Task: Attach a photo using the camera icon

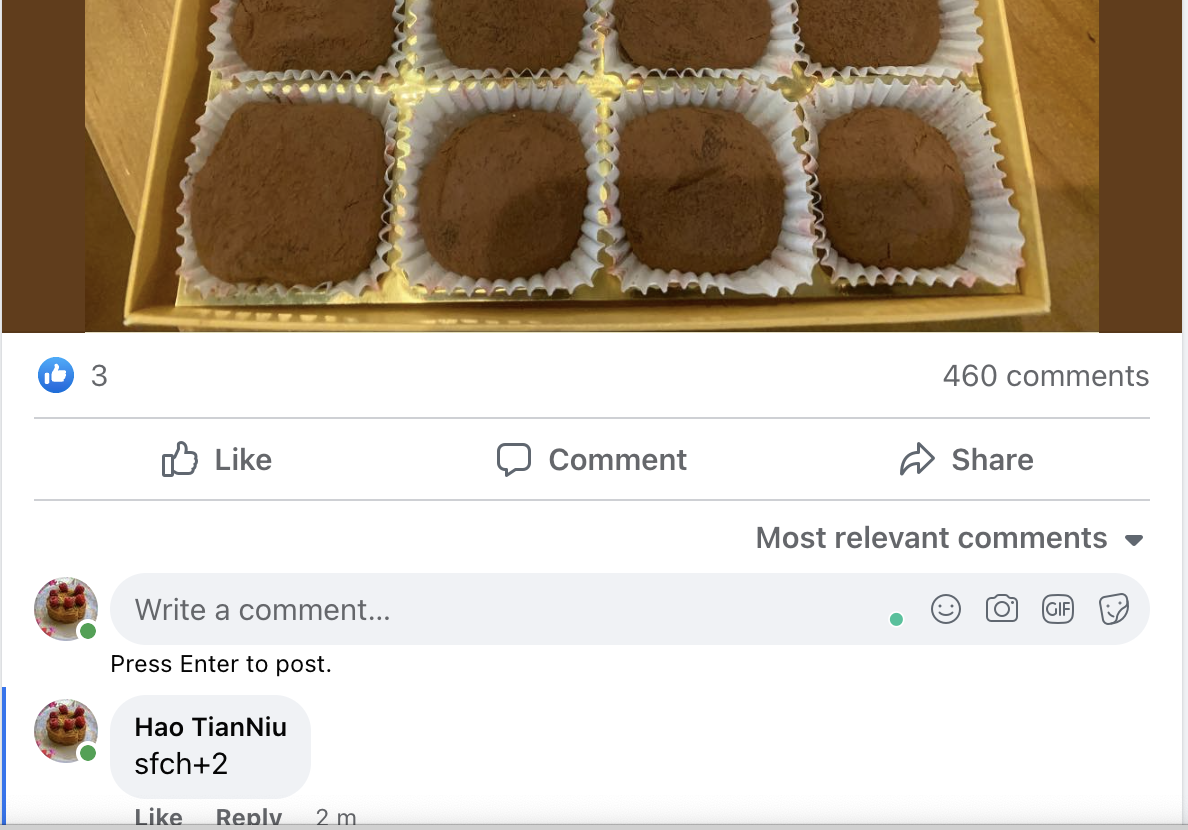Action: click(1002, 608)
